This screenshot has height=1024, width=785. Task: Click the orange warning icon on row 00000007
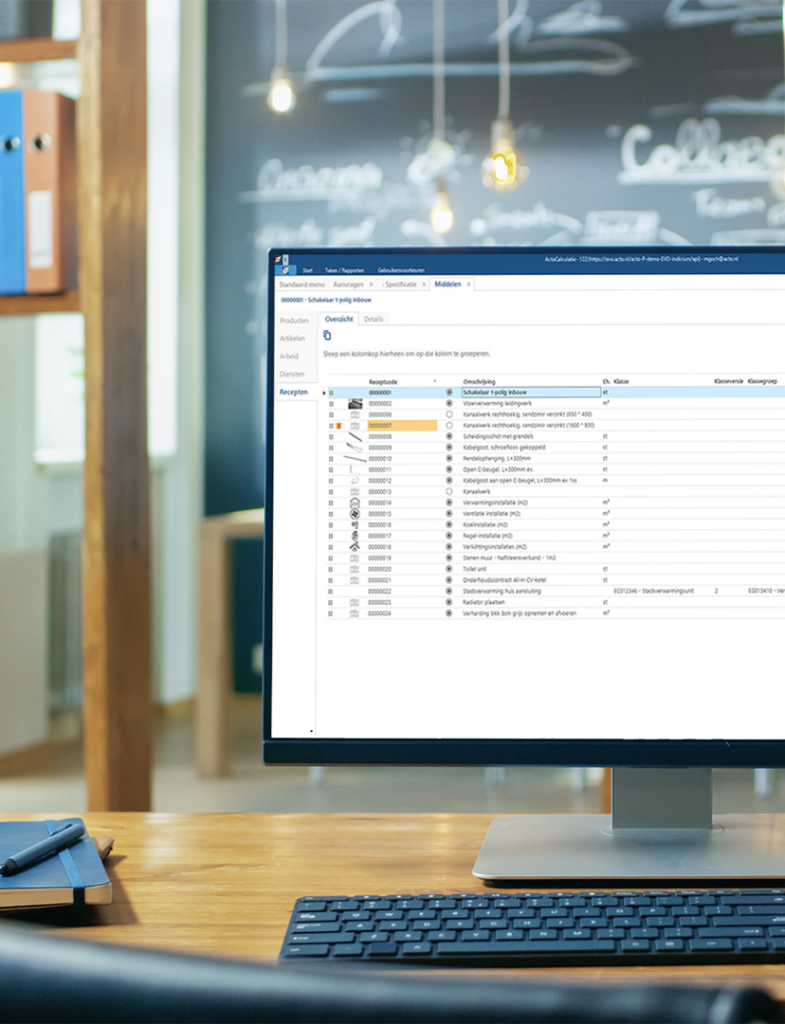[340, 426]
